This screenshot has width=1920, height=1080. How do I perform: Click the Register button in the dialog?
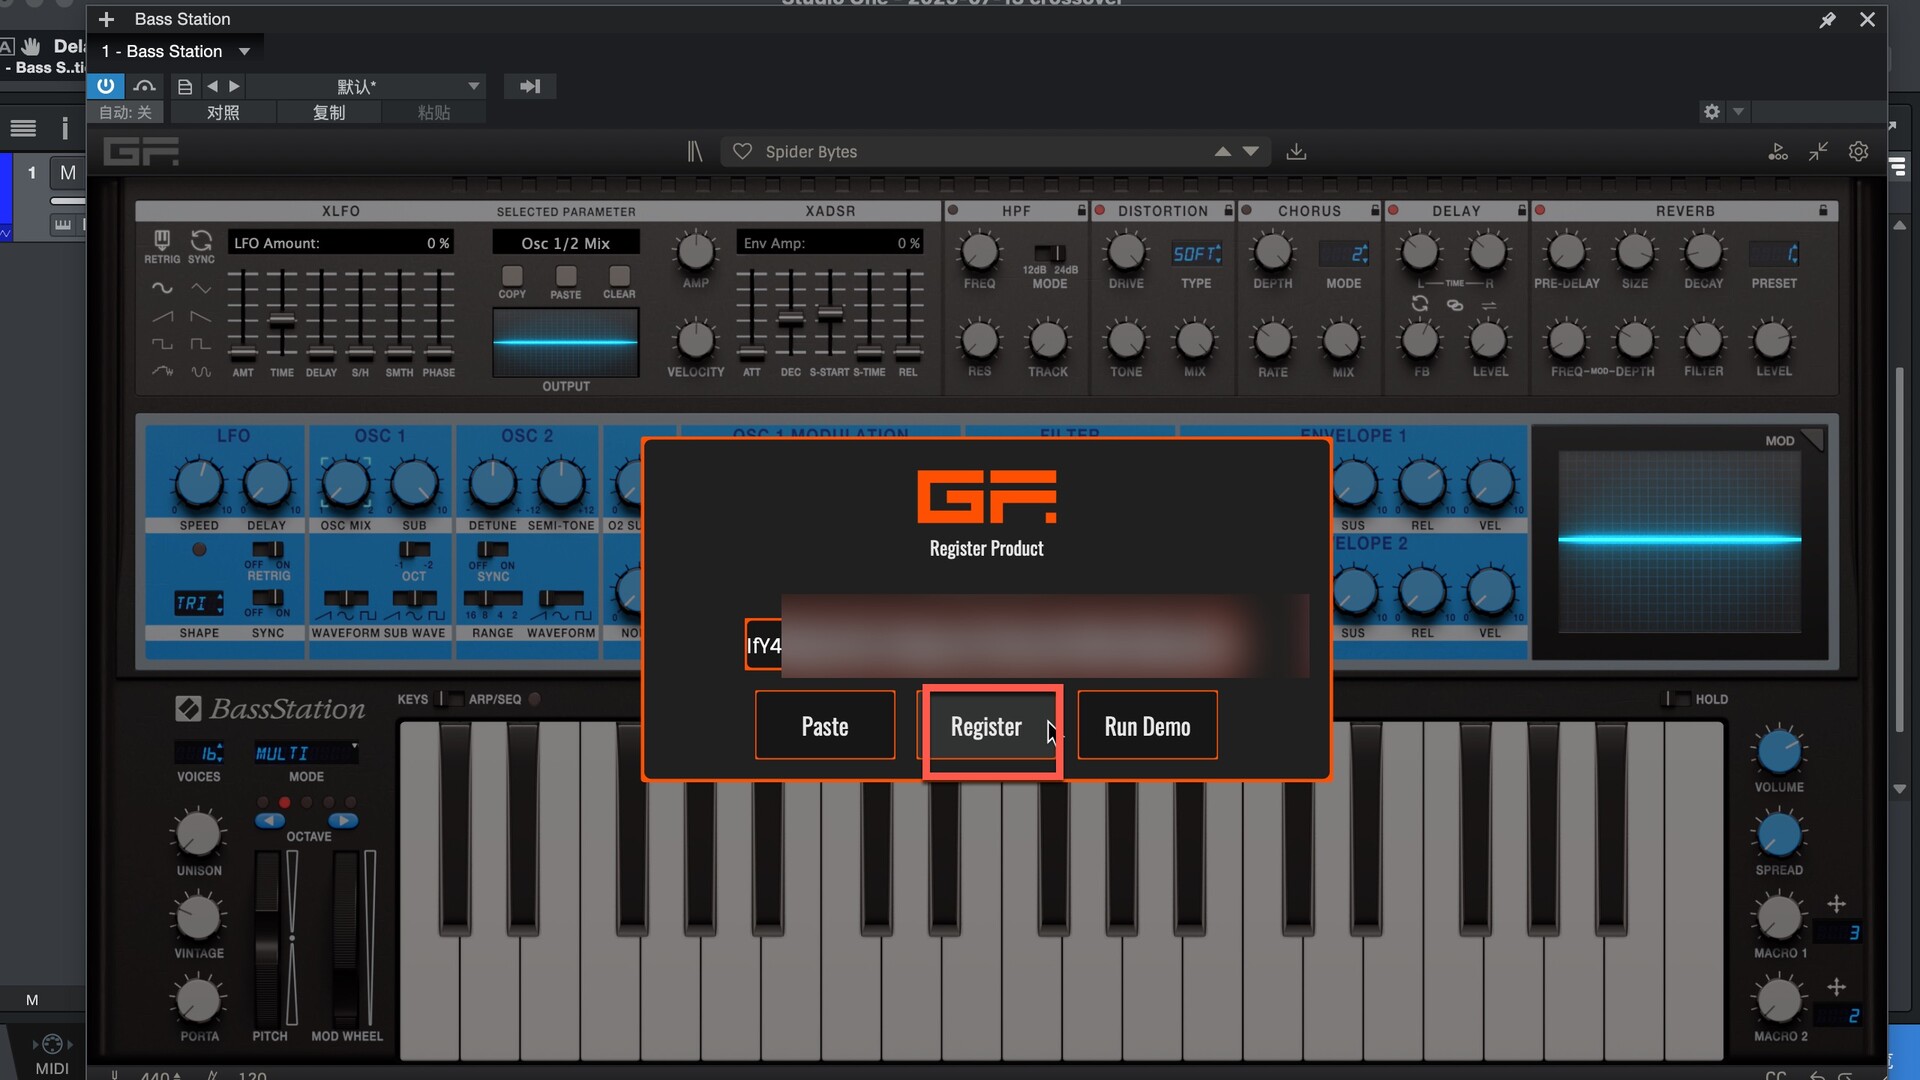coord(987,726)
